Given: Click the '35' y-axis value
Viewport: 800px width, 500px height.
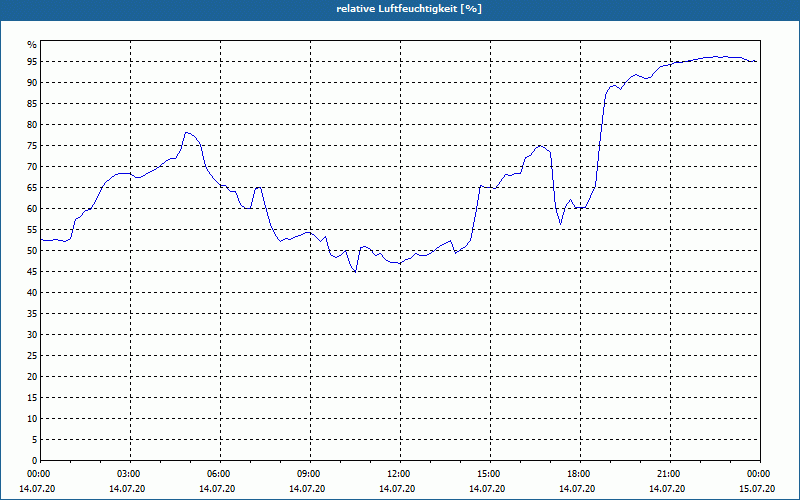Looking at the screenshot, I should coord(32,314).
